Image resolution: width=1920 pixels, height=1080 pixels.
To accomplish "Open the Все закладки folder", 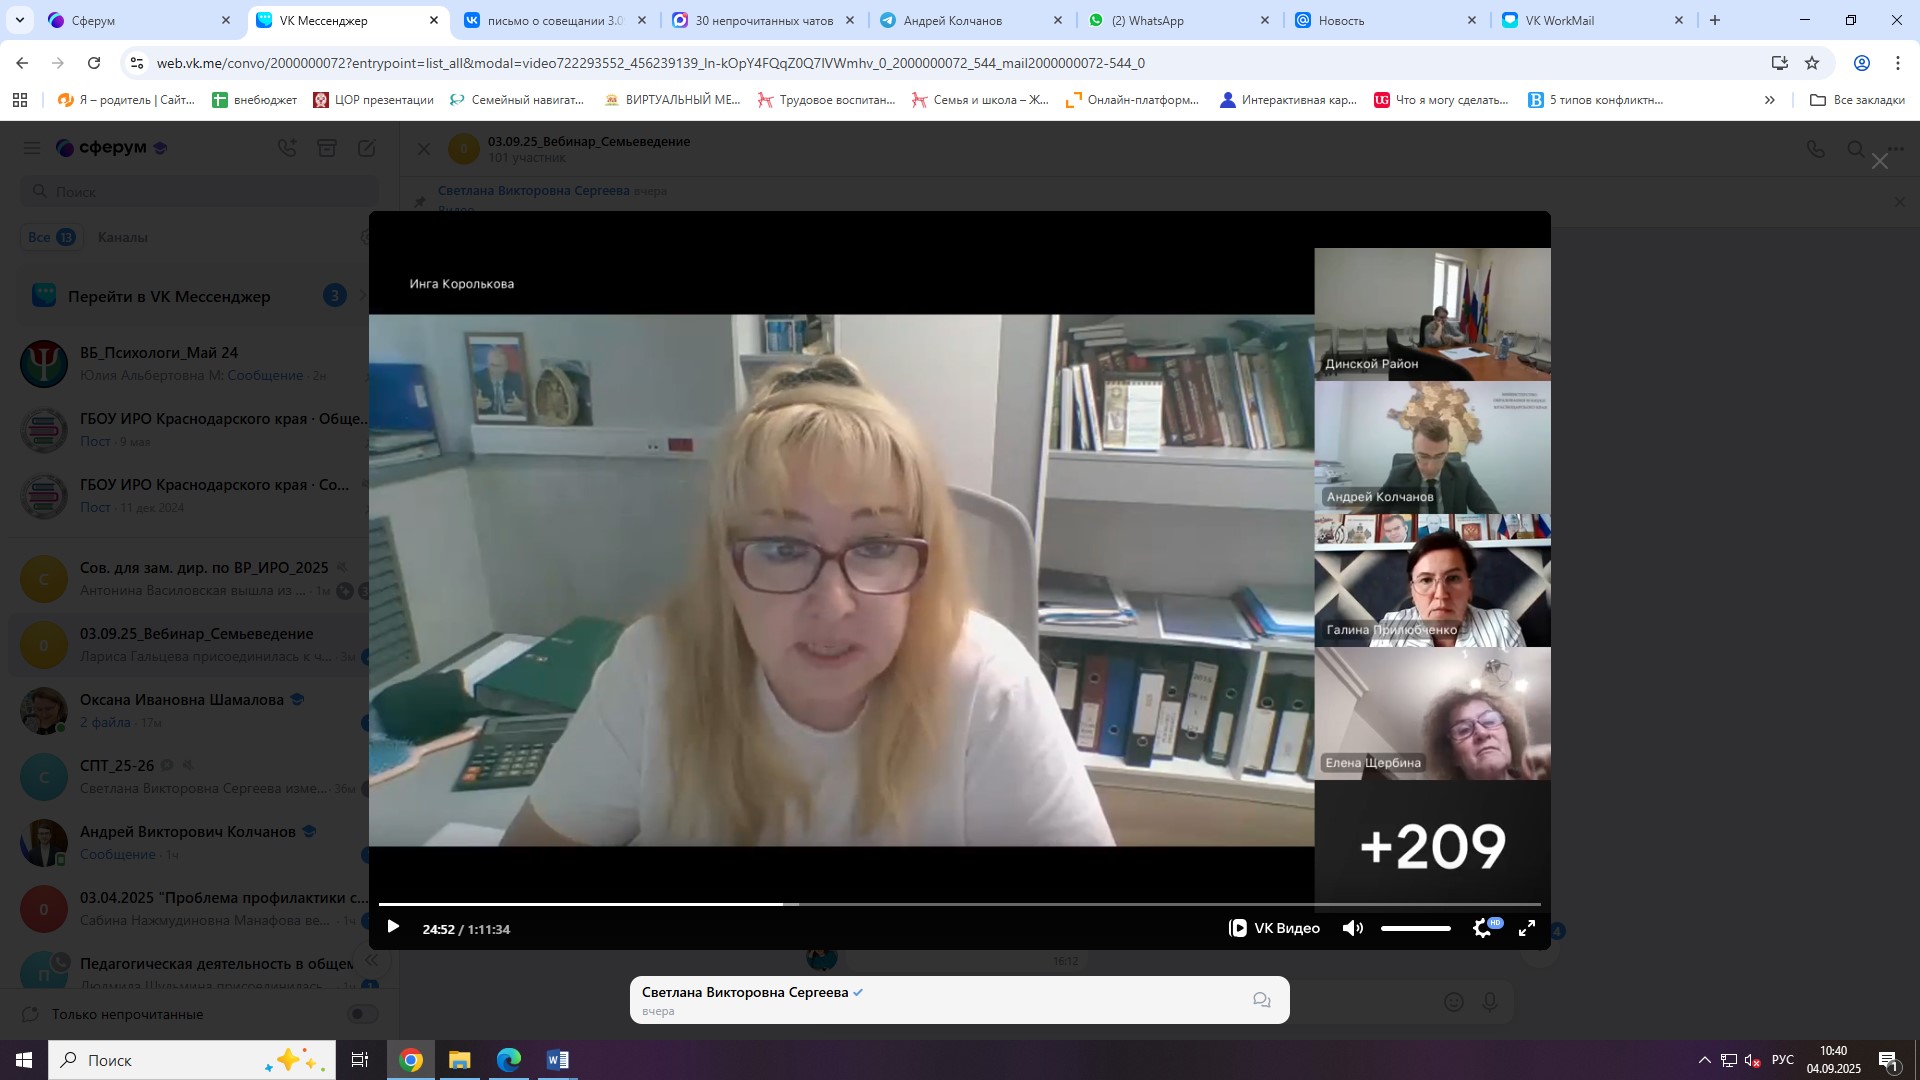I will 1857,100.
